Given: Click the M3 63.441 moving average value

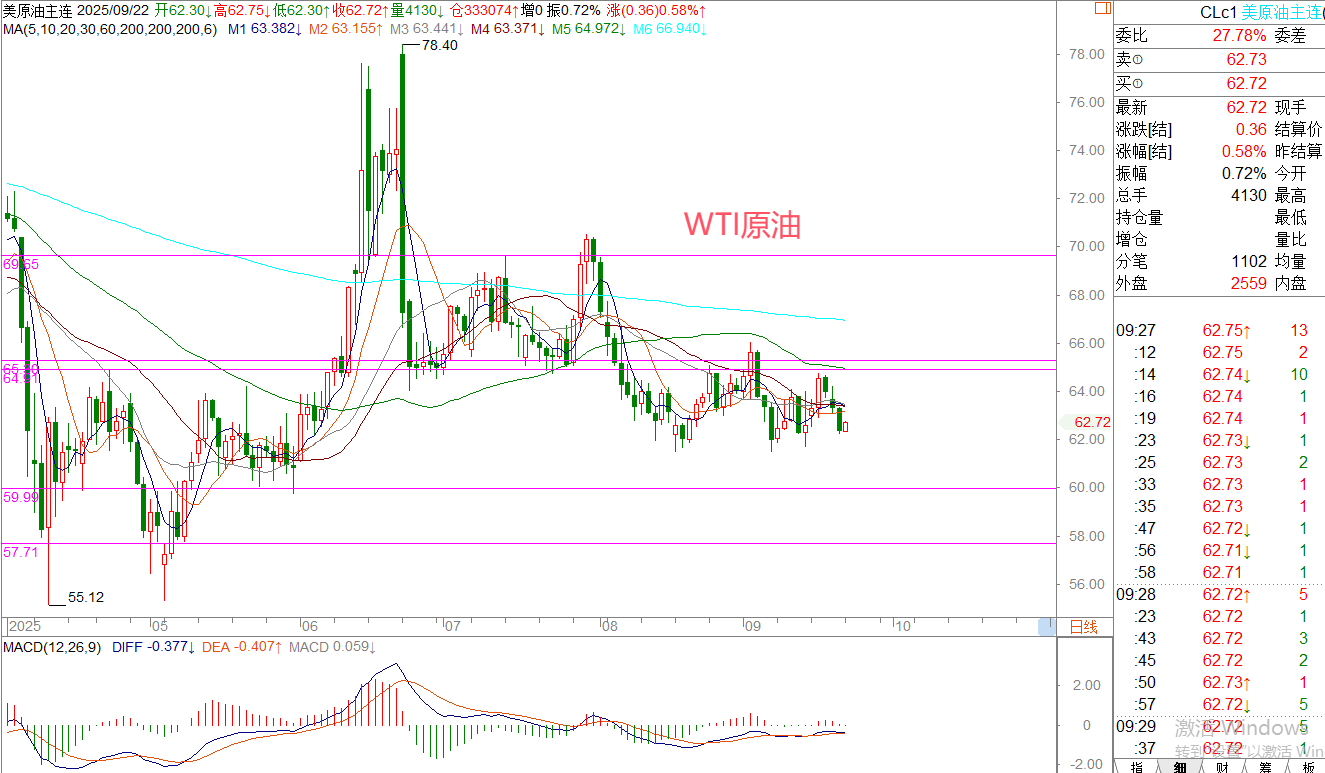Looking at the screenshot, I should (426, 29).
